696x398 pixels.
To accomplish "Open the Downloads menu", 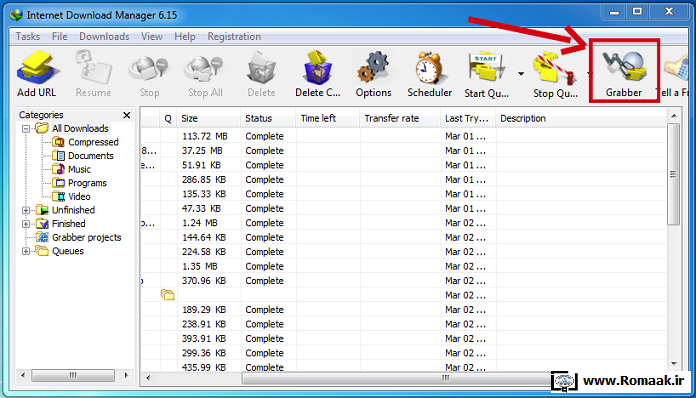I will 104,36.
